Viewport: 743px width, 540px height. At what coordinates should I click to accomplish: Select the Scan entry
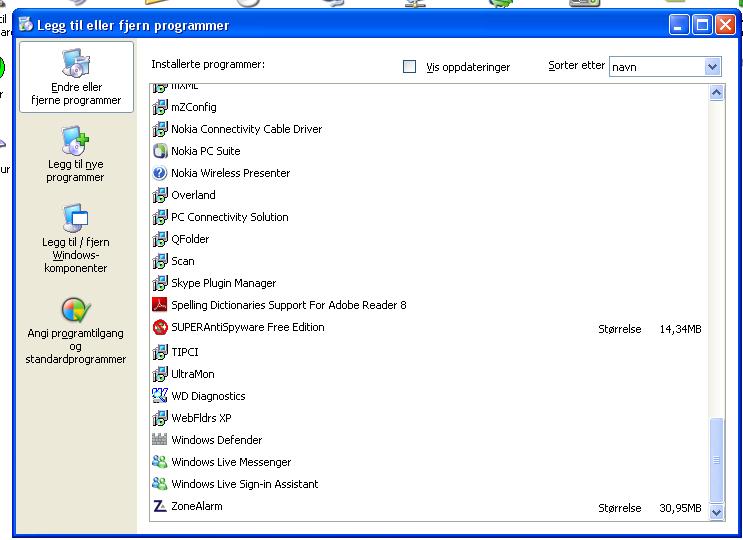pos(429,261)
